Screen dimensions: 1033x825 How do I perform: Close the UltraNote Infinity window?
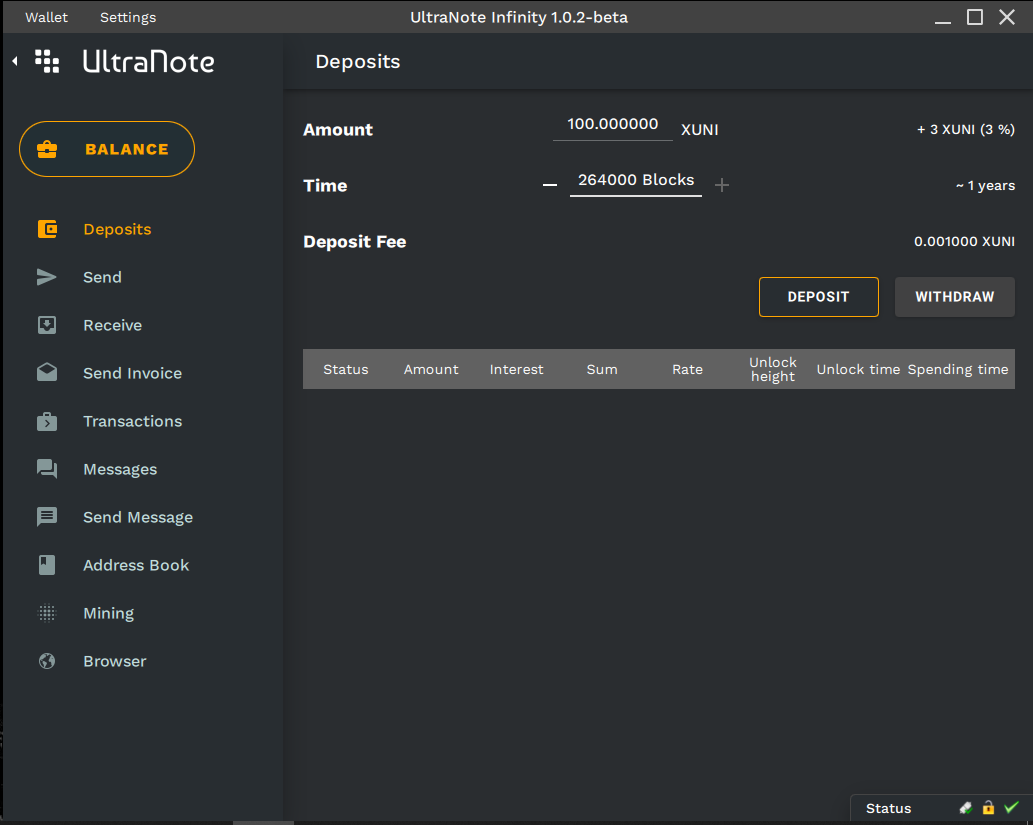click(1007, 17)
